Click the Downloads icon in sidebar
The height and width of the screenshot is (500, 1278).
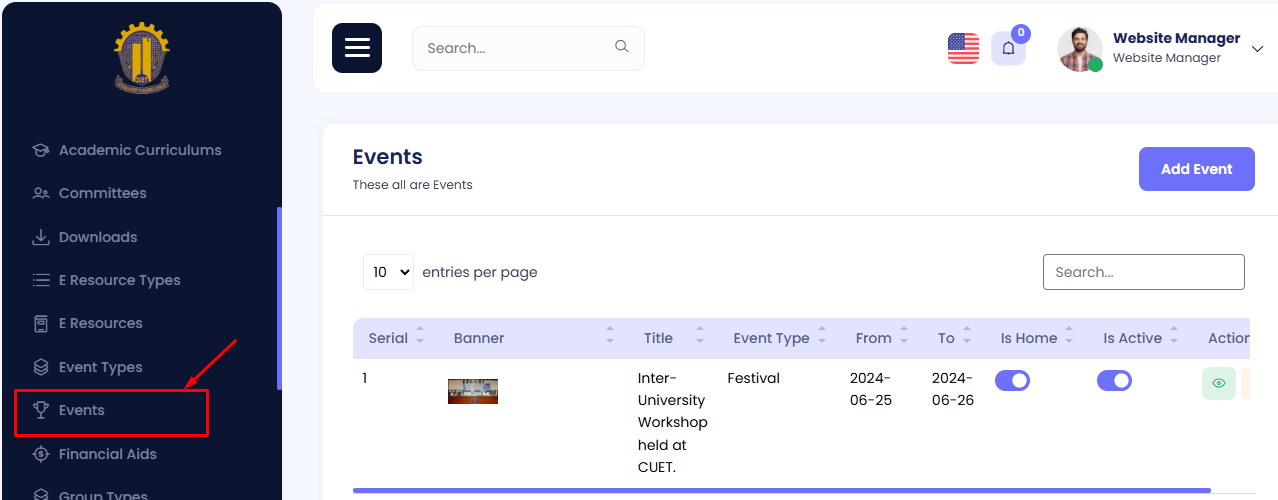pos(41,237)
